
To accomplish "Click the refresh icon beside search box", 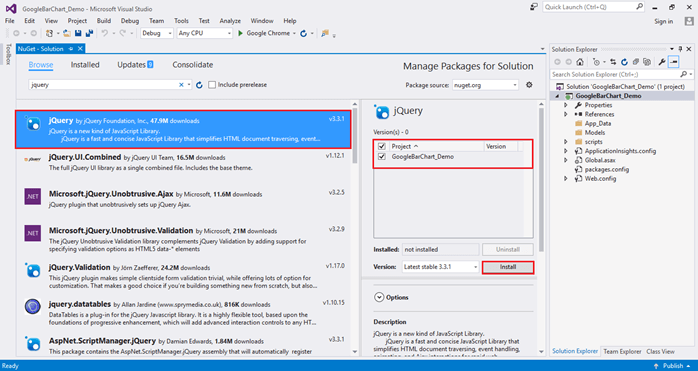I will [x=199, y=85].
